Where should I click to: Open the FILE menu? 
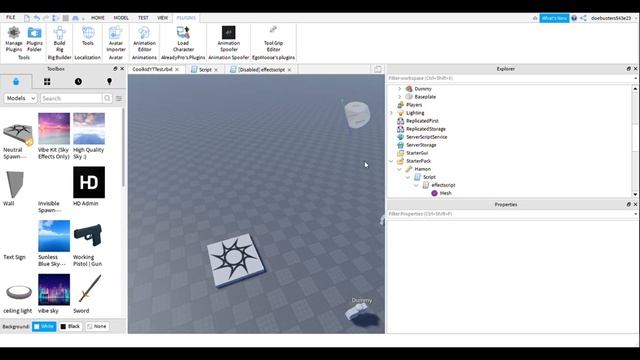11,18
